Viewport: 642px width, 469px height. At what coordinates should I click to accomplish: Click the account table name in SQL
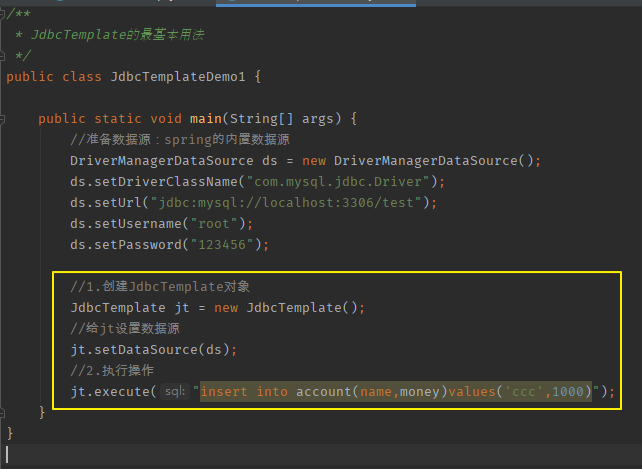[323, 392]
